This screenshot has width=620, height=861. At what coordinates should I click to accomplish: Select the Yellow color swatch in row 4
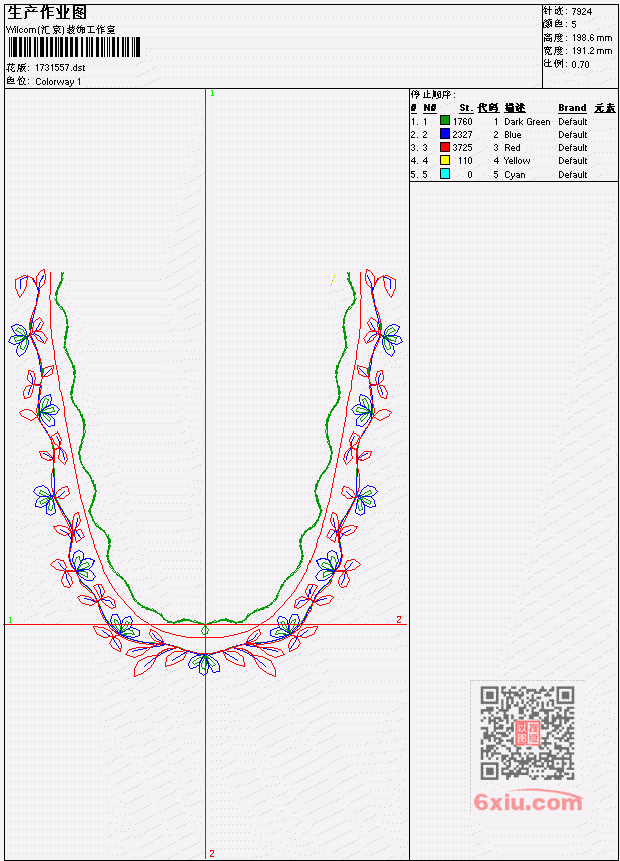pyautogui.click(x=445, y=160)
